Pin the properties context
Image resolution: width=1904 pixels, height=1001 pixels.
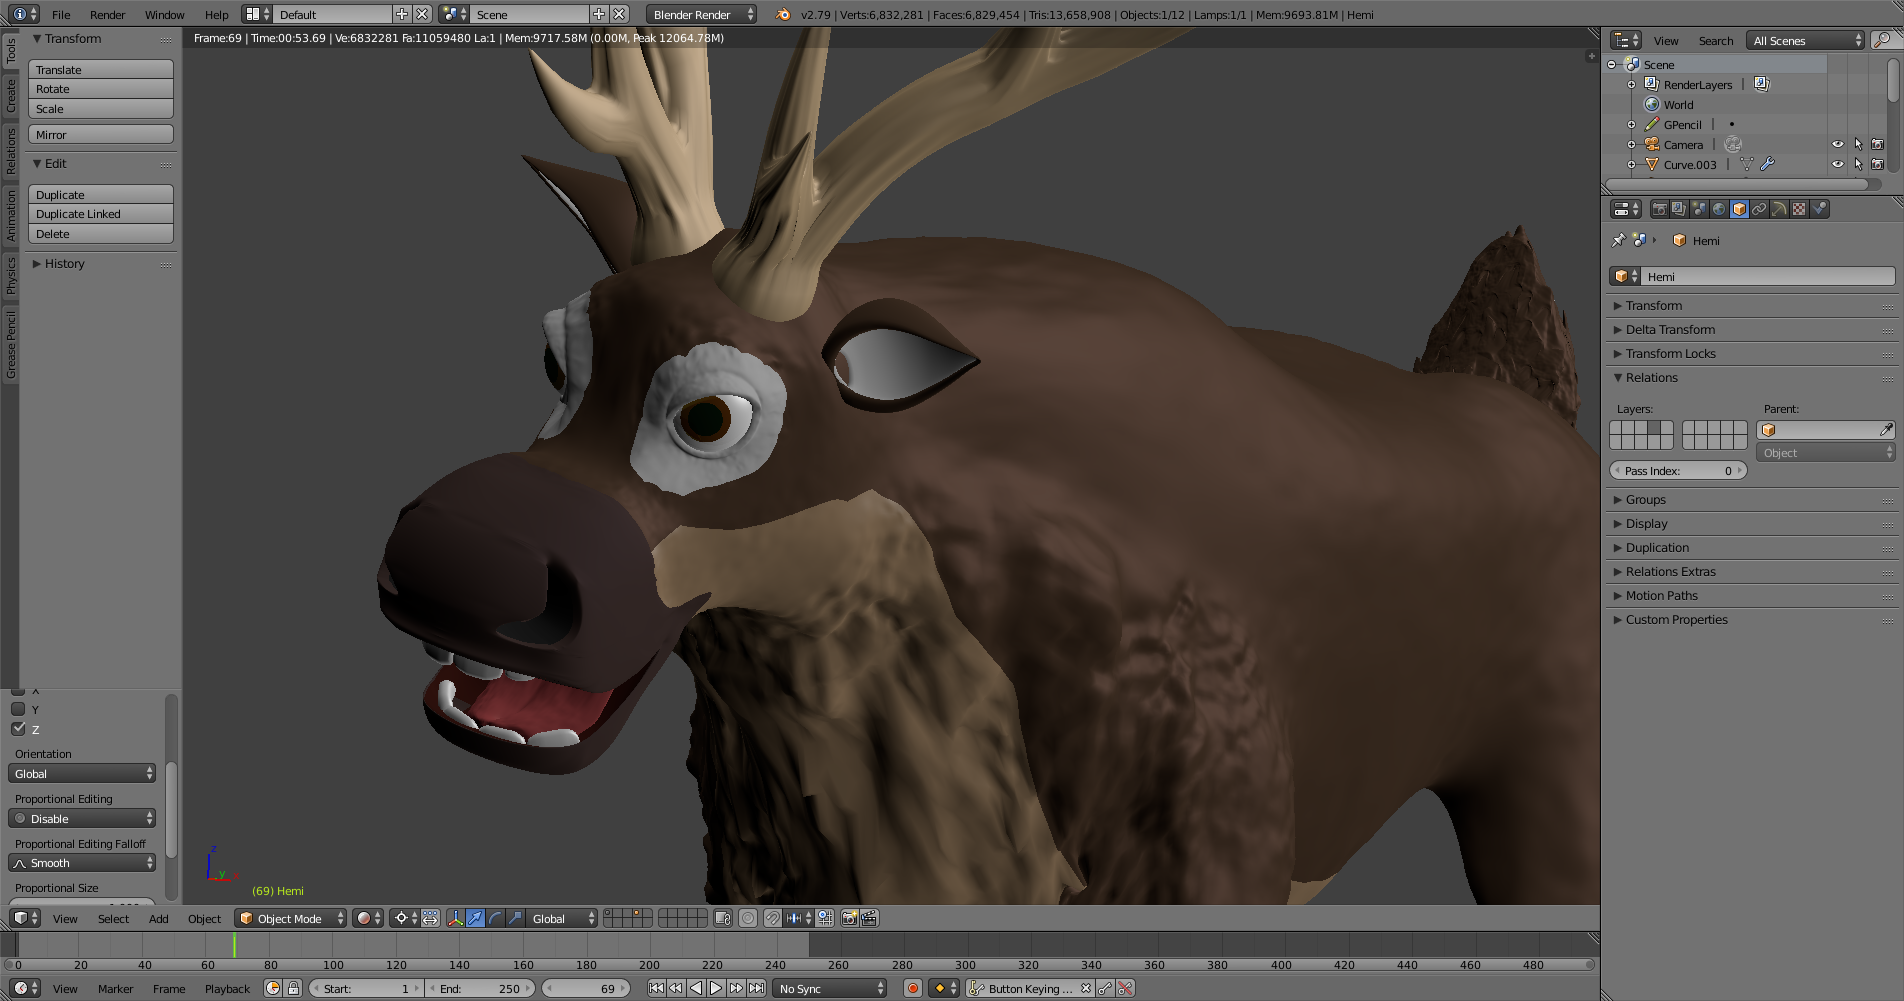[1619, 240]
